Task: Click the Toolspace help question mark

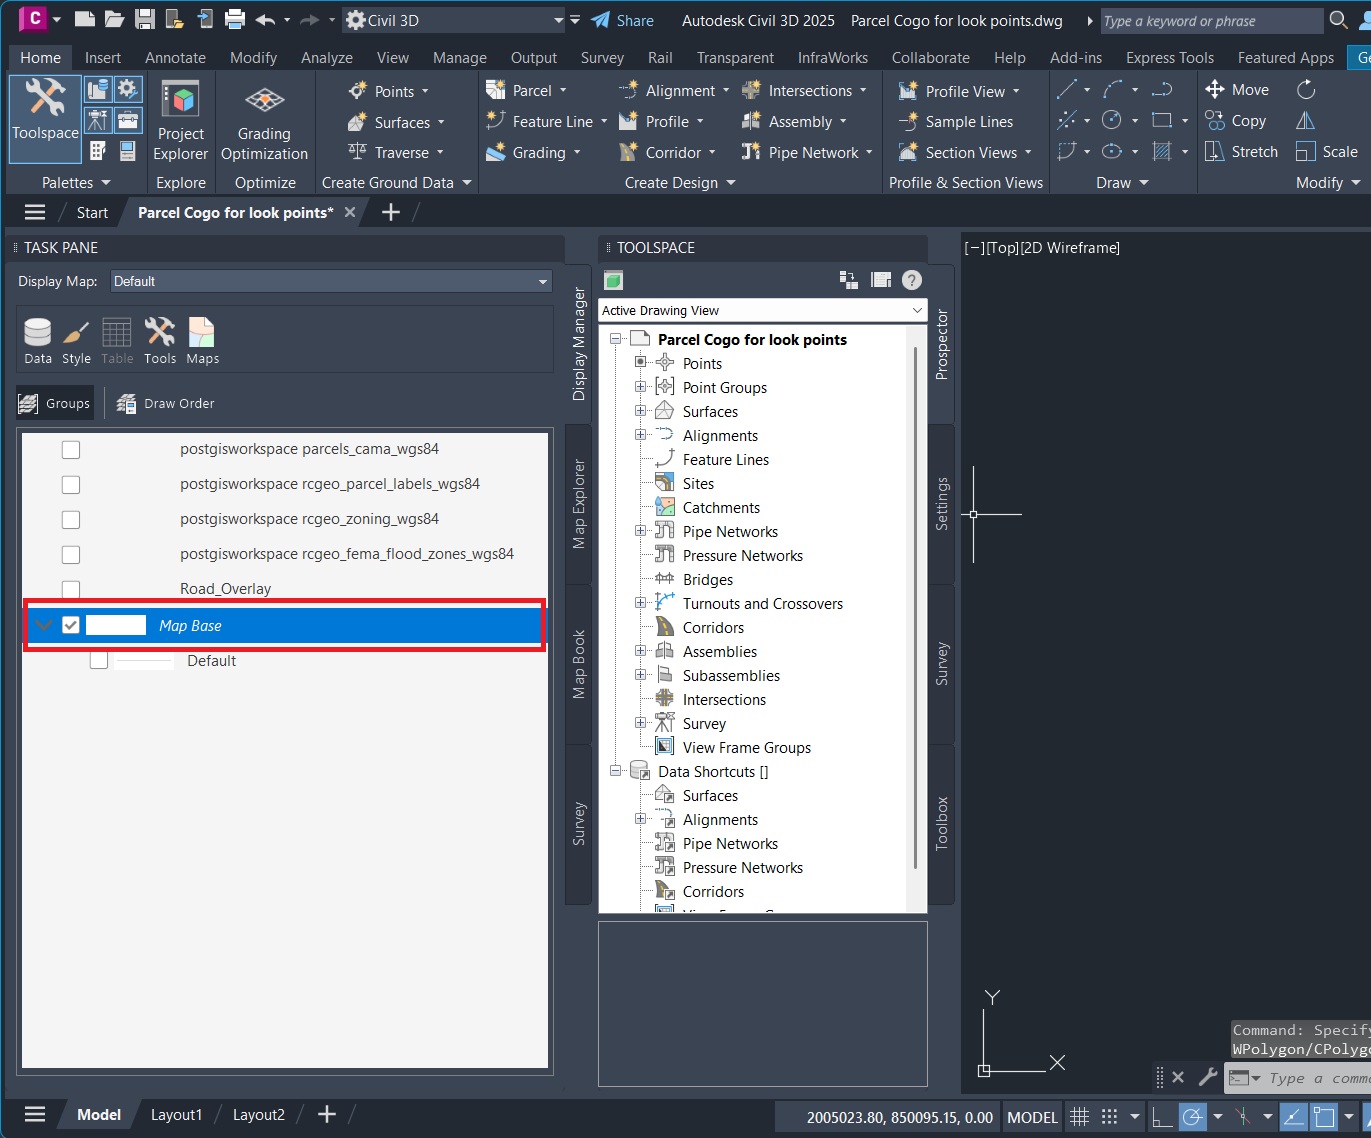Action: [x=911, y=280]
